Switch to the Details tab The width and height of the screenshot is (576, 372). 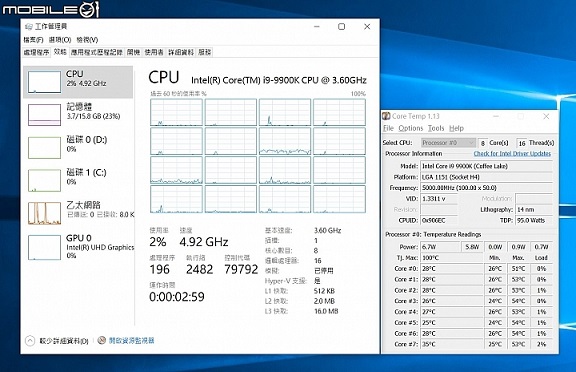click(181, 52)
